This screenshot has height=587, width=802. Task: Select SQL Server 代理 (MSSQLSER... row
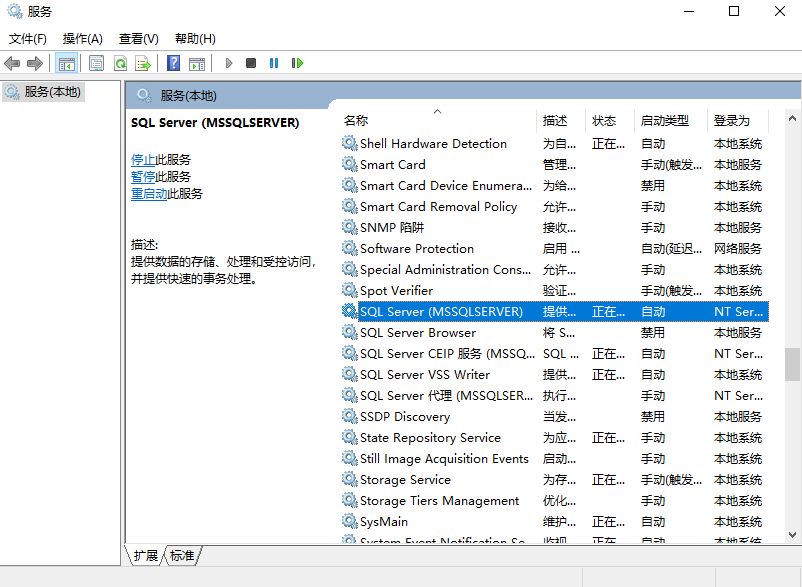pos(555,395)
